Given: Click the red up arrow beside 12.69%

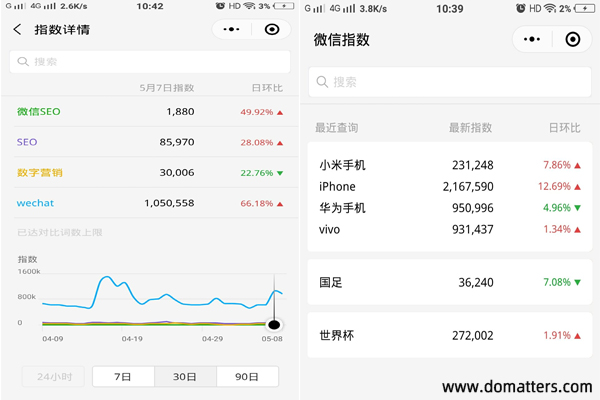Looking at the screenshot, I should (577, 187).
